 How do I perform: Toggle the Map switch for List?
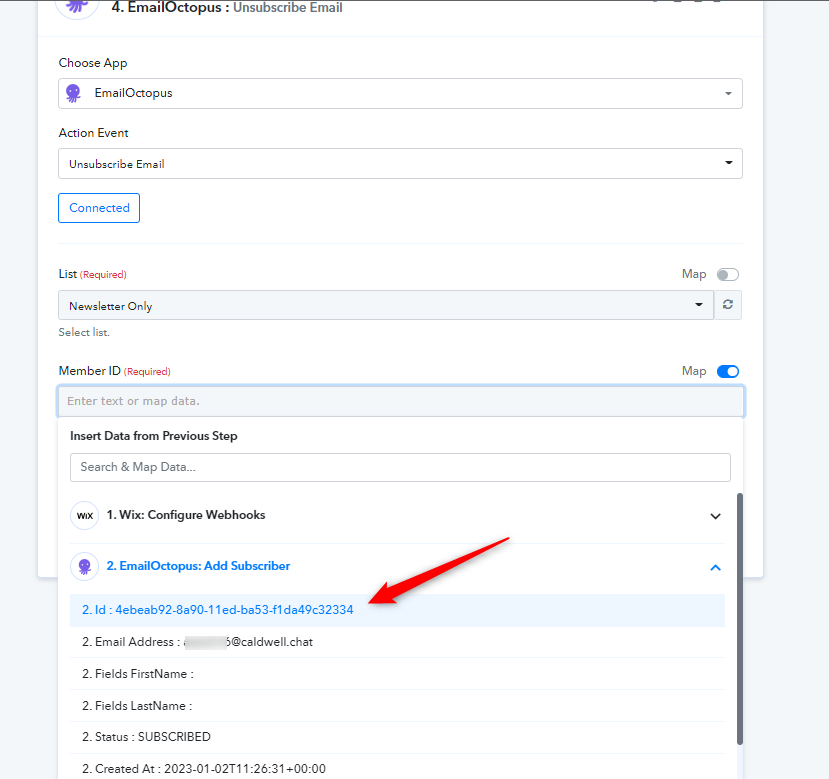tap(727, 274)
